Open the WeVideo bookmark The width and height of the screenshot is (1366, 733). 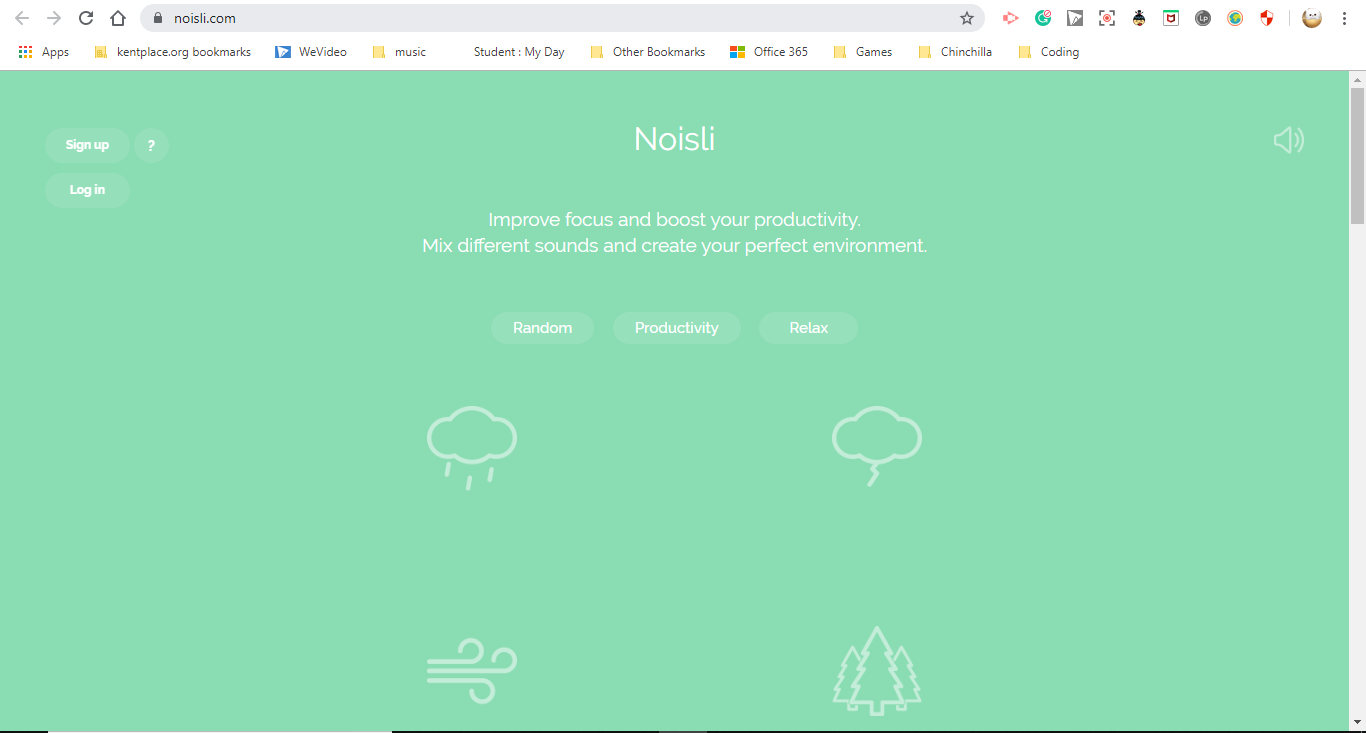pos(311,52)
